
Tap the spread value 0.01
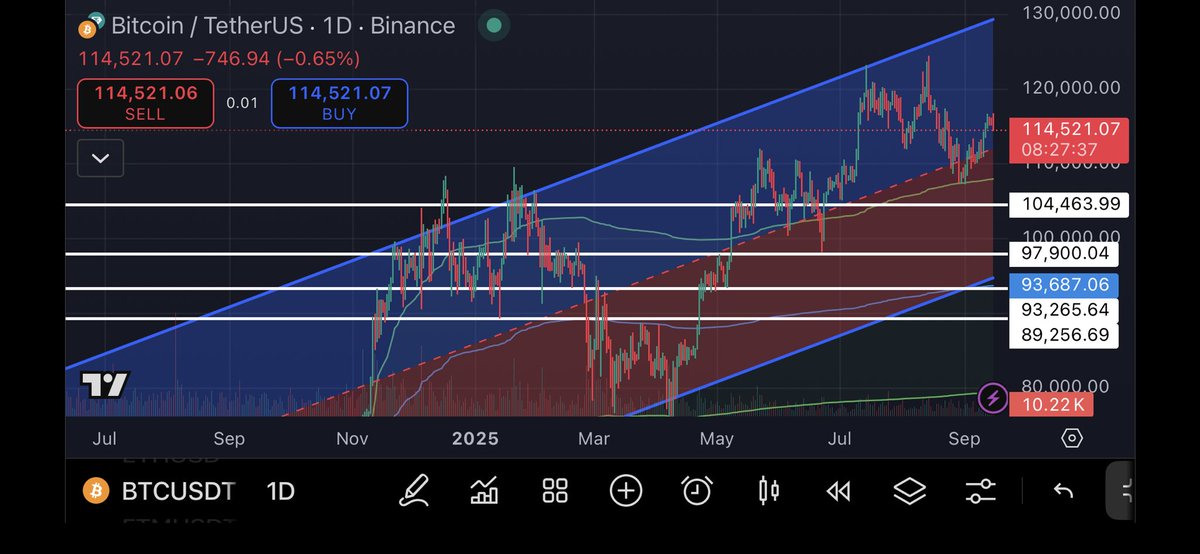[242, 103]
